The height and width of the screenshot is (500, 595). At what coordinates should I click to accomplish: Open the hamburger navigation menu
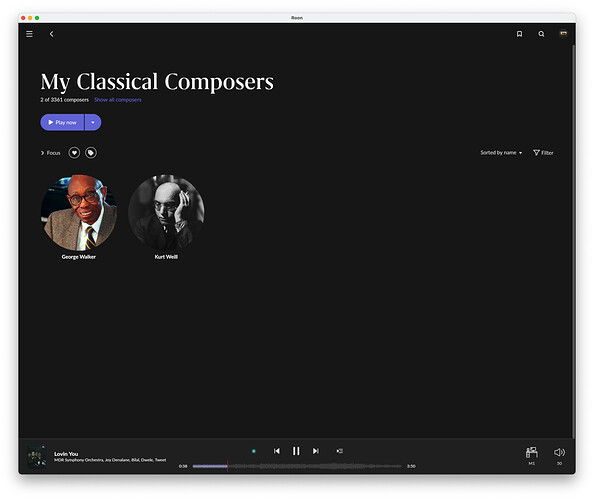[x=29, y=34]
